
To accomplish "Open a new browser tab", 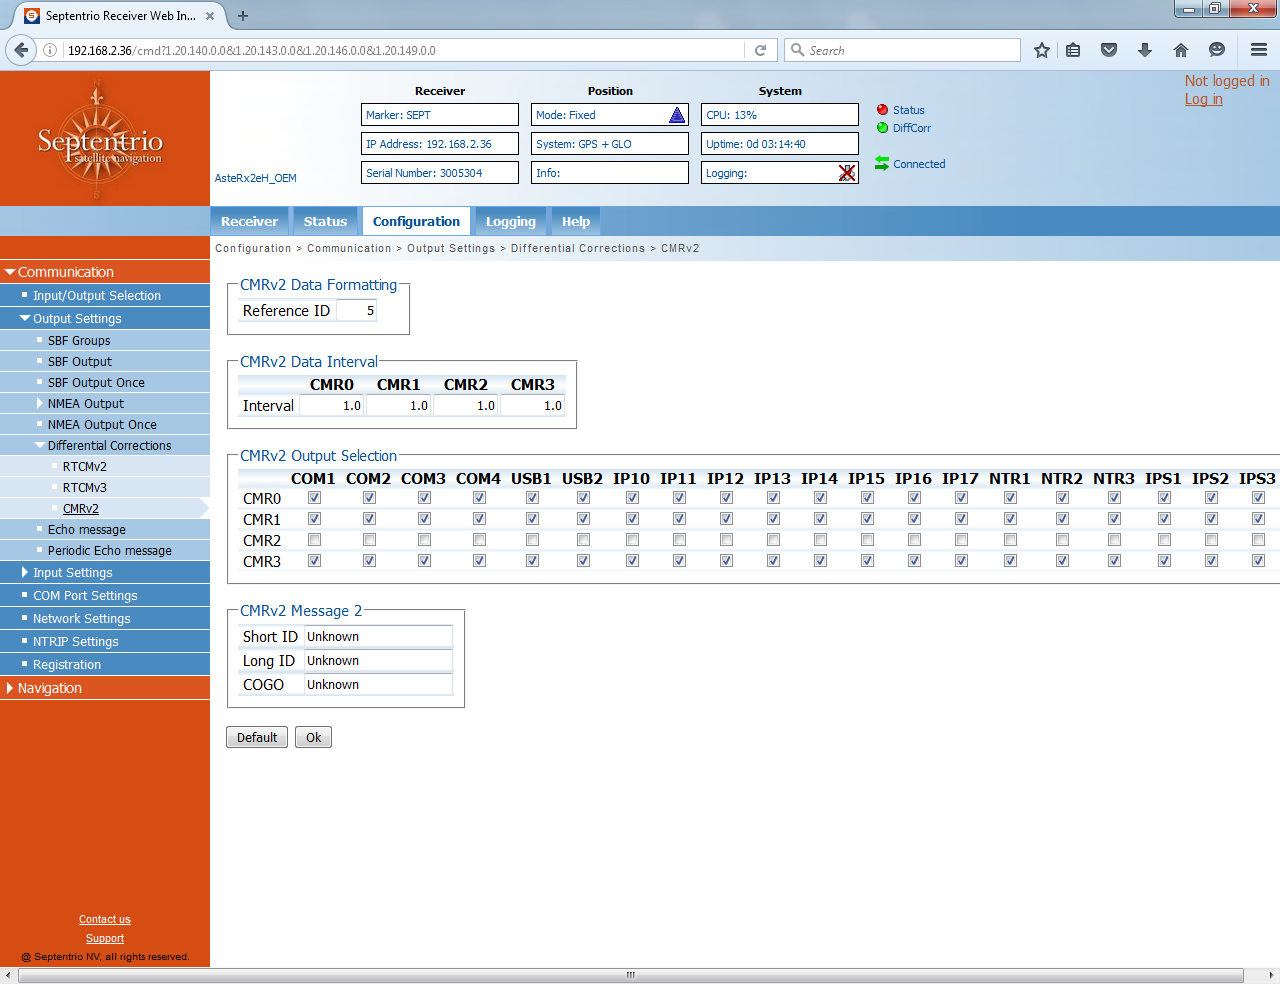I will pos(243,16).
